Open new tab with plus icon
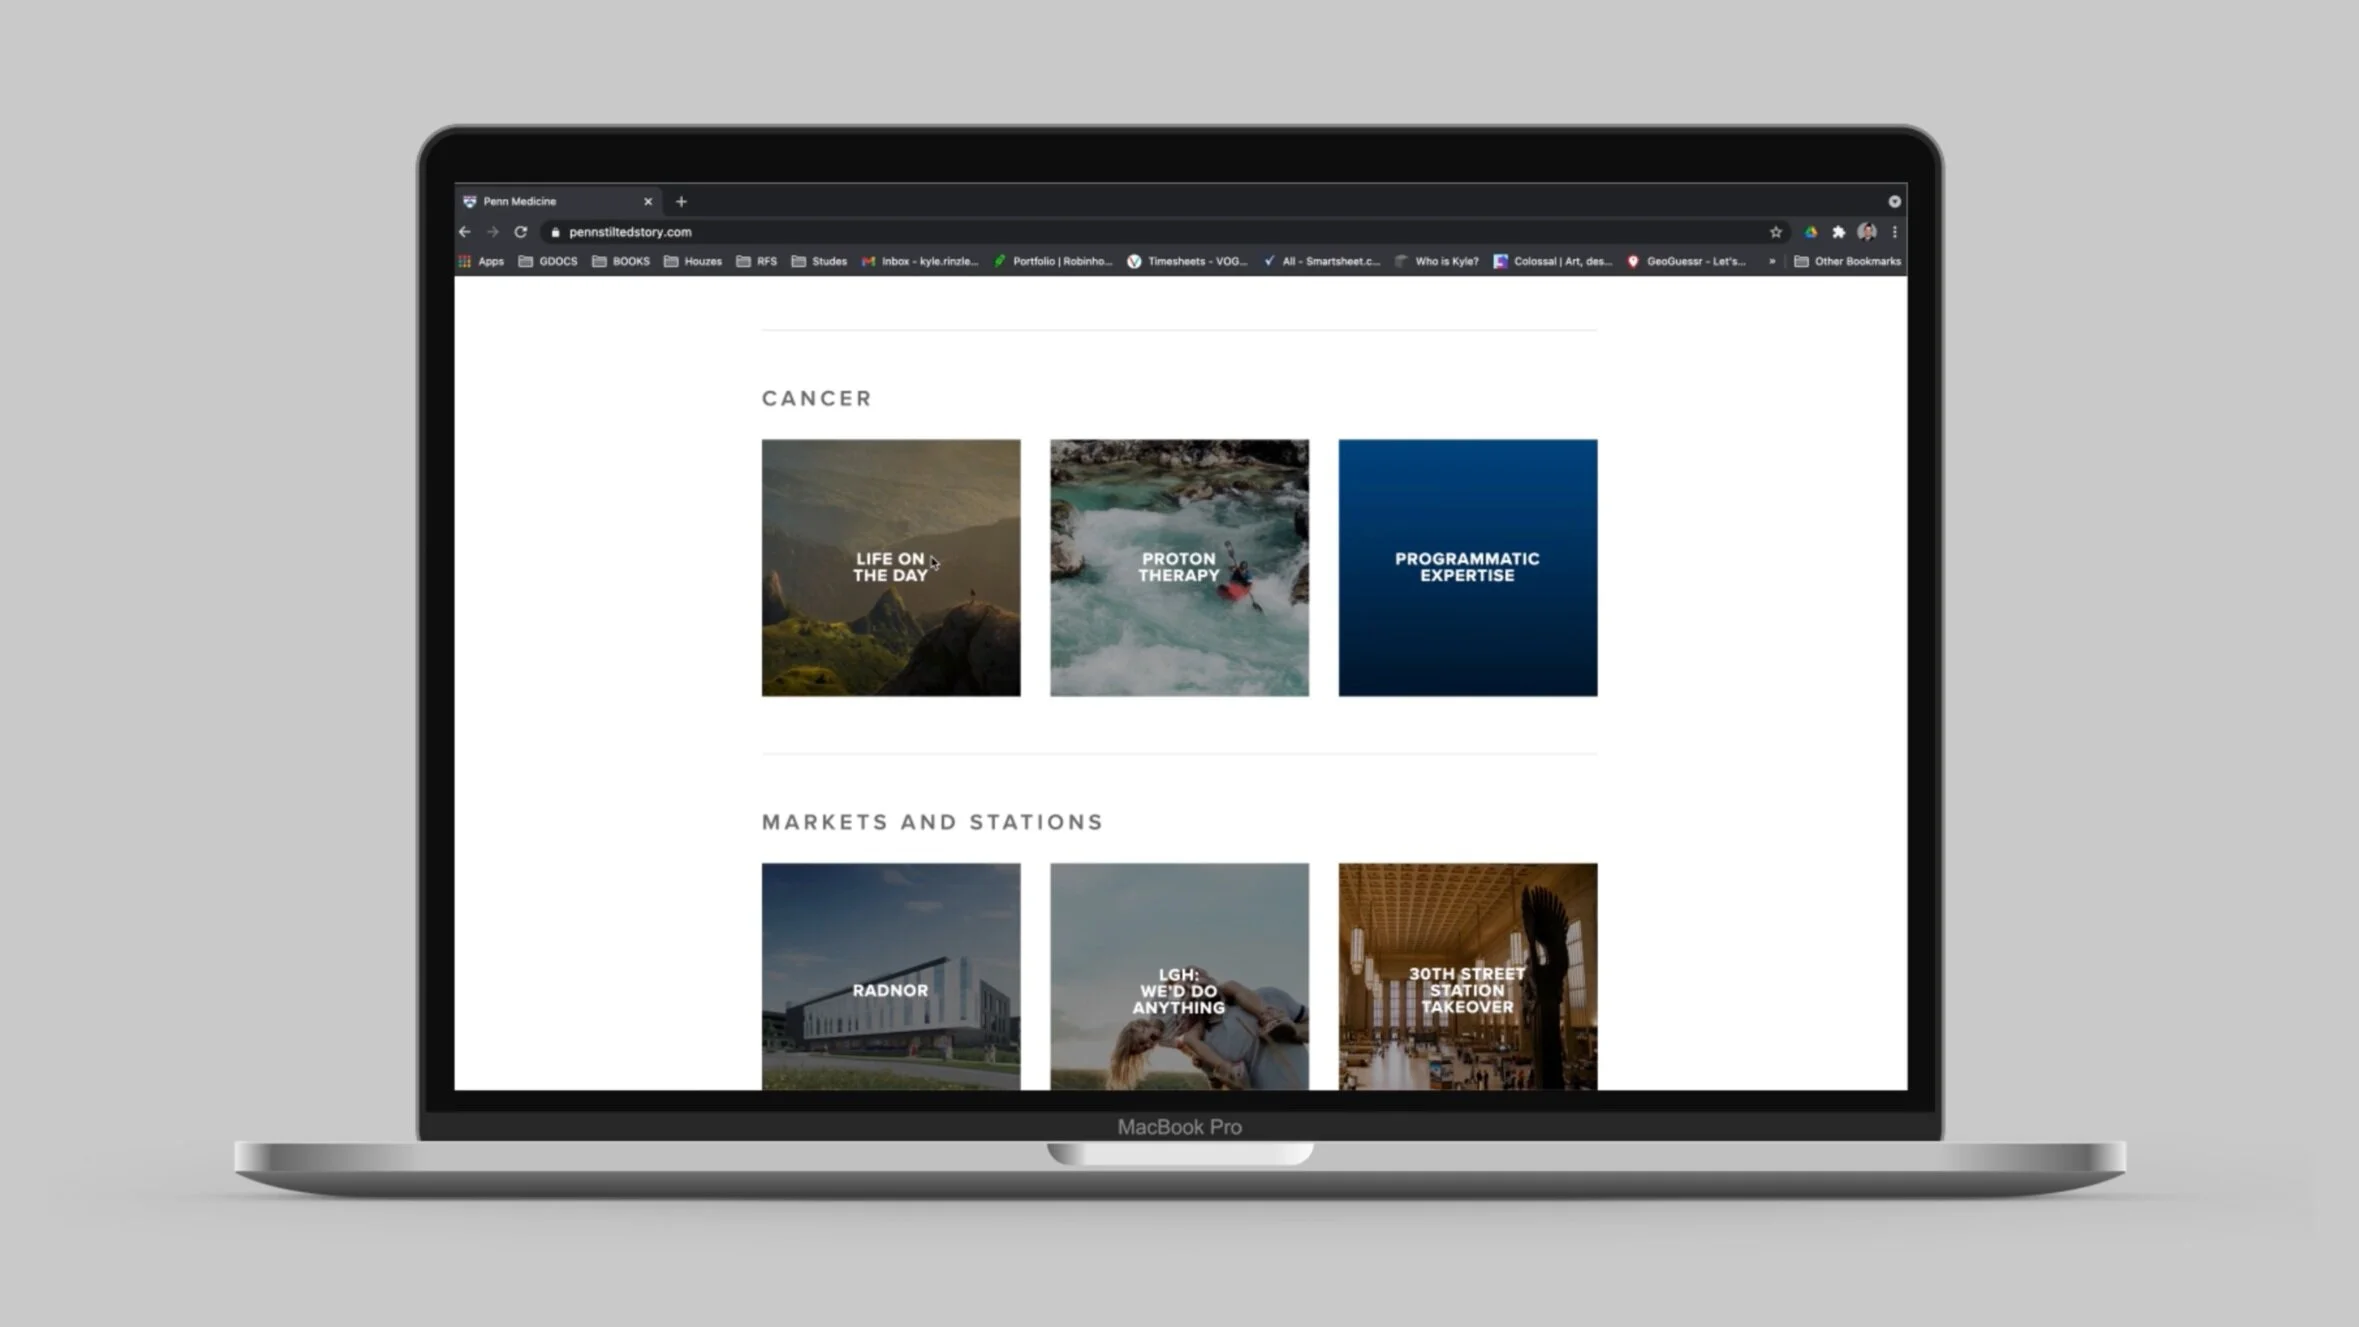This screenshot has height=1327, width=2359. pyautogui.click(x=681, y=202)
